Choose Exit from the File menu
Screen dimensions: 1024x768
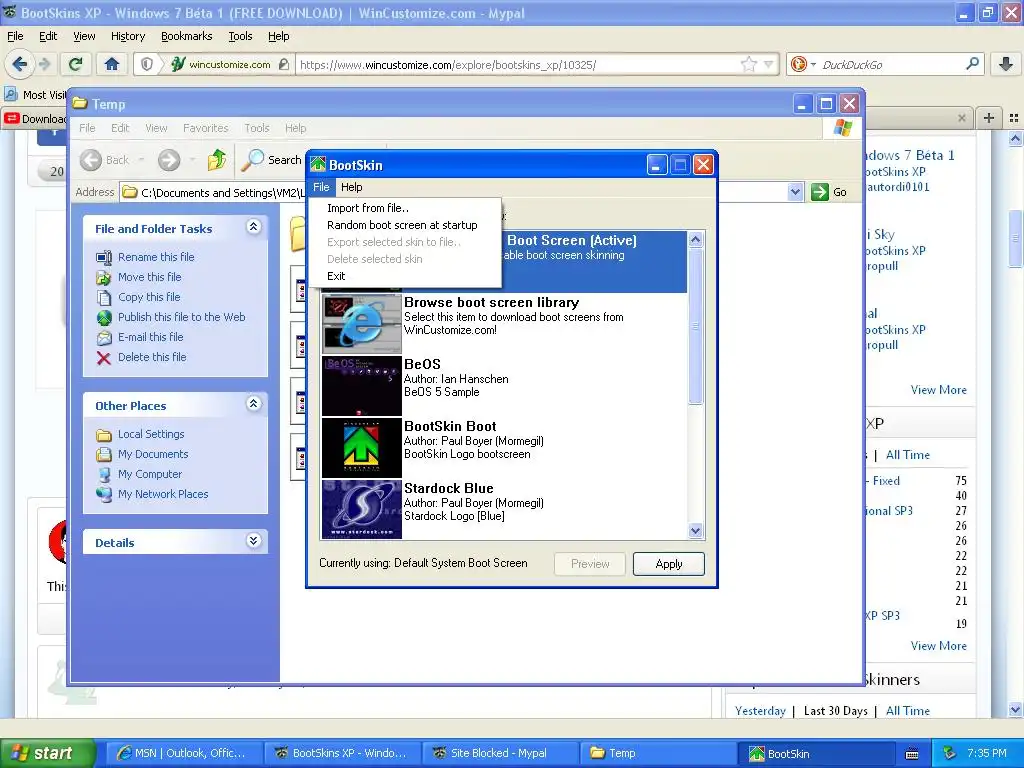[336, 276]
